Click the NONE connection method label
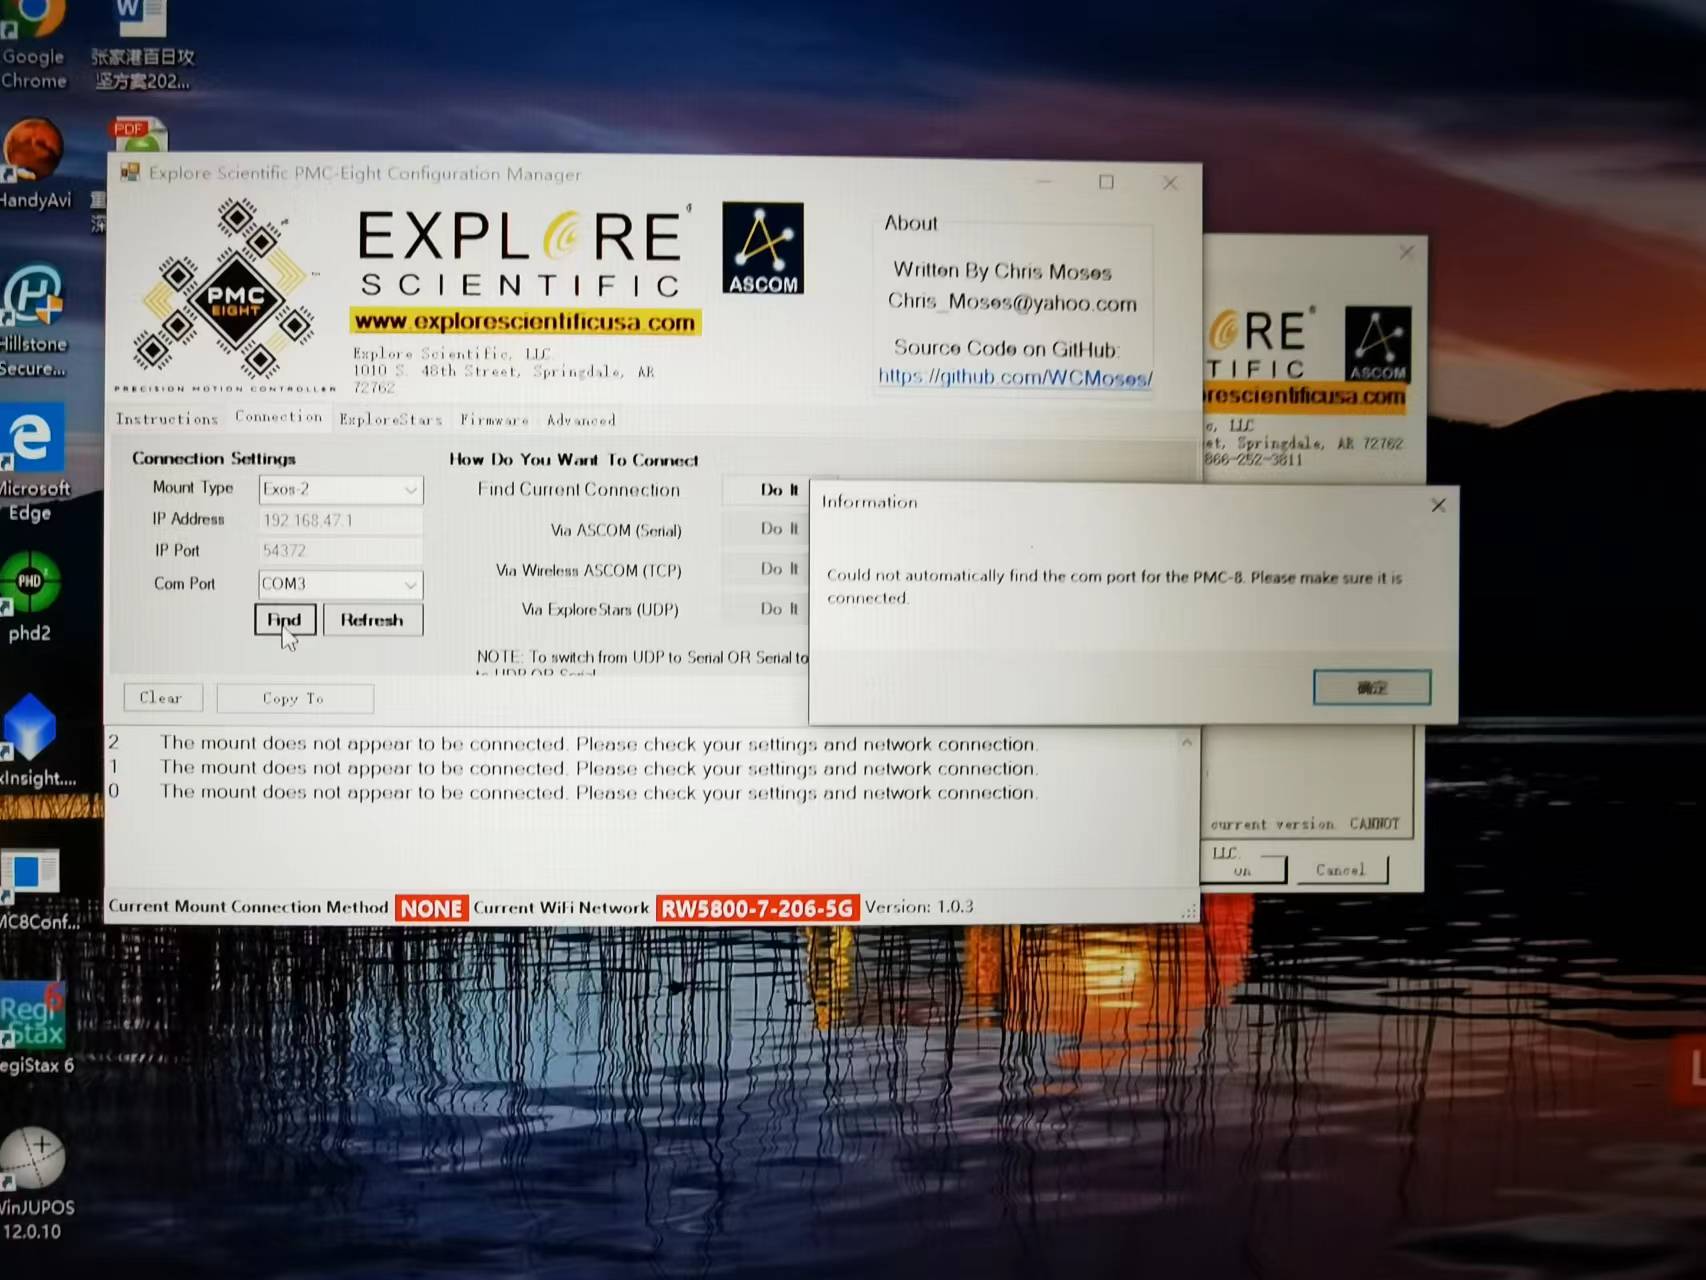 tap(432, 908)
